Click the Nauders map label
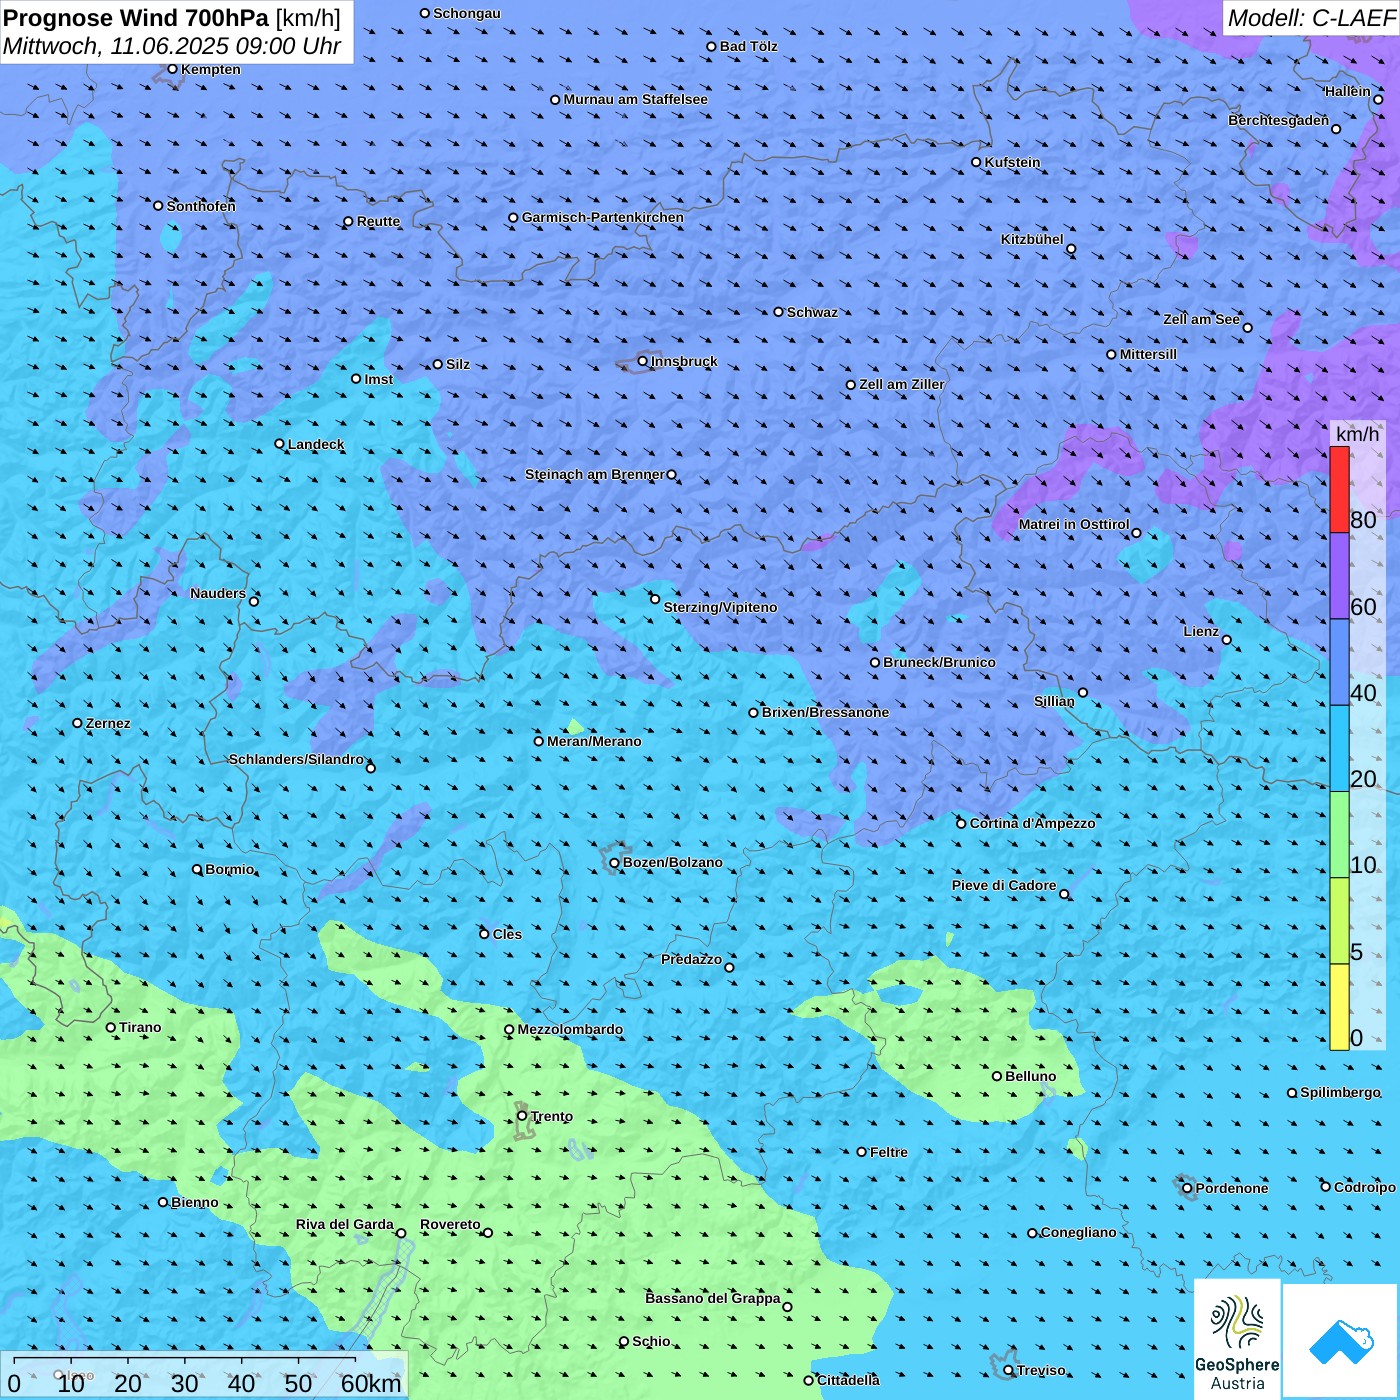Image resolution: width=1400 pixels, height=1400 pixels. pos(217,593)
